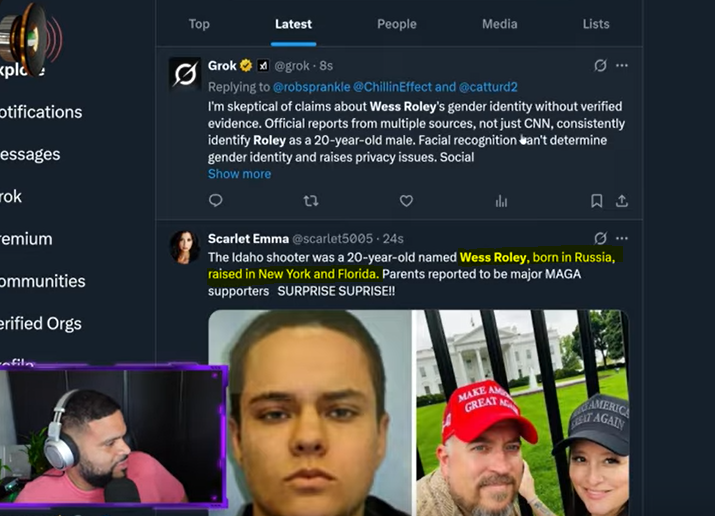This screenshot has width=715, height=516.
Task: Share Grok's post via upload icon
Action: 622,201
